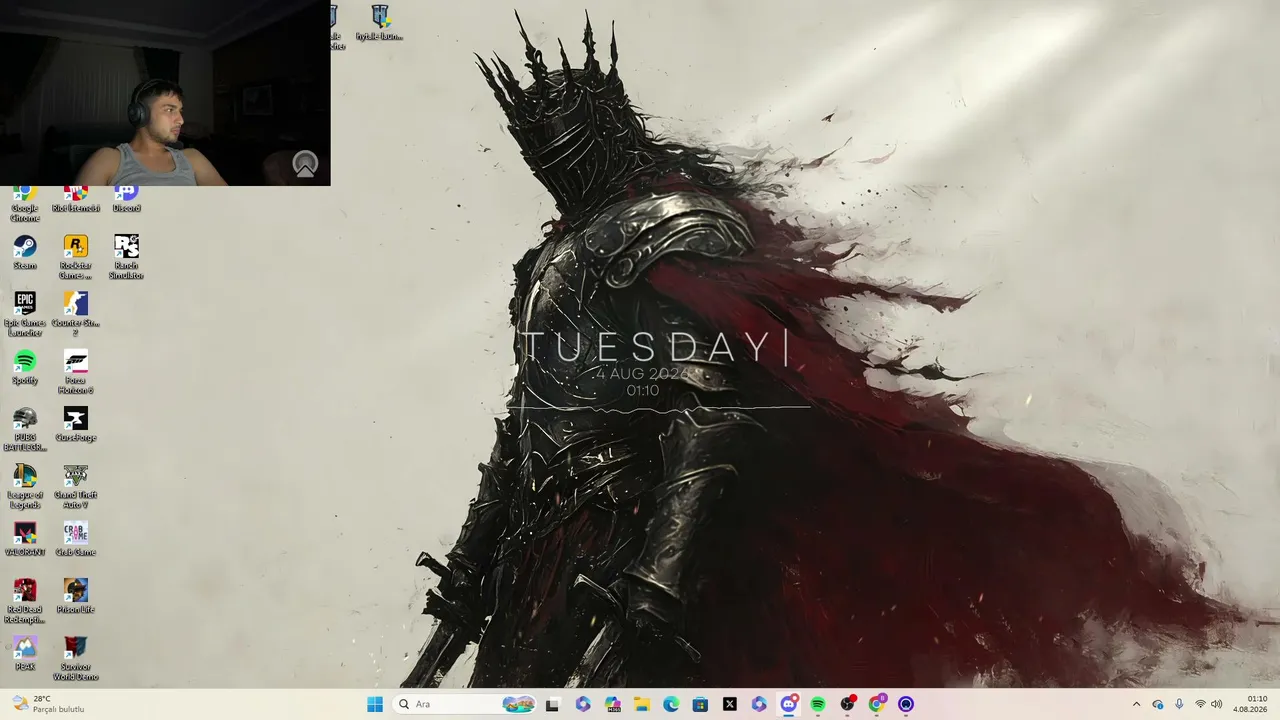Open the Windows Start menu
Viewport: 1280px width, 720px height.
pos(375,704)
